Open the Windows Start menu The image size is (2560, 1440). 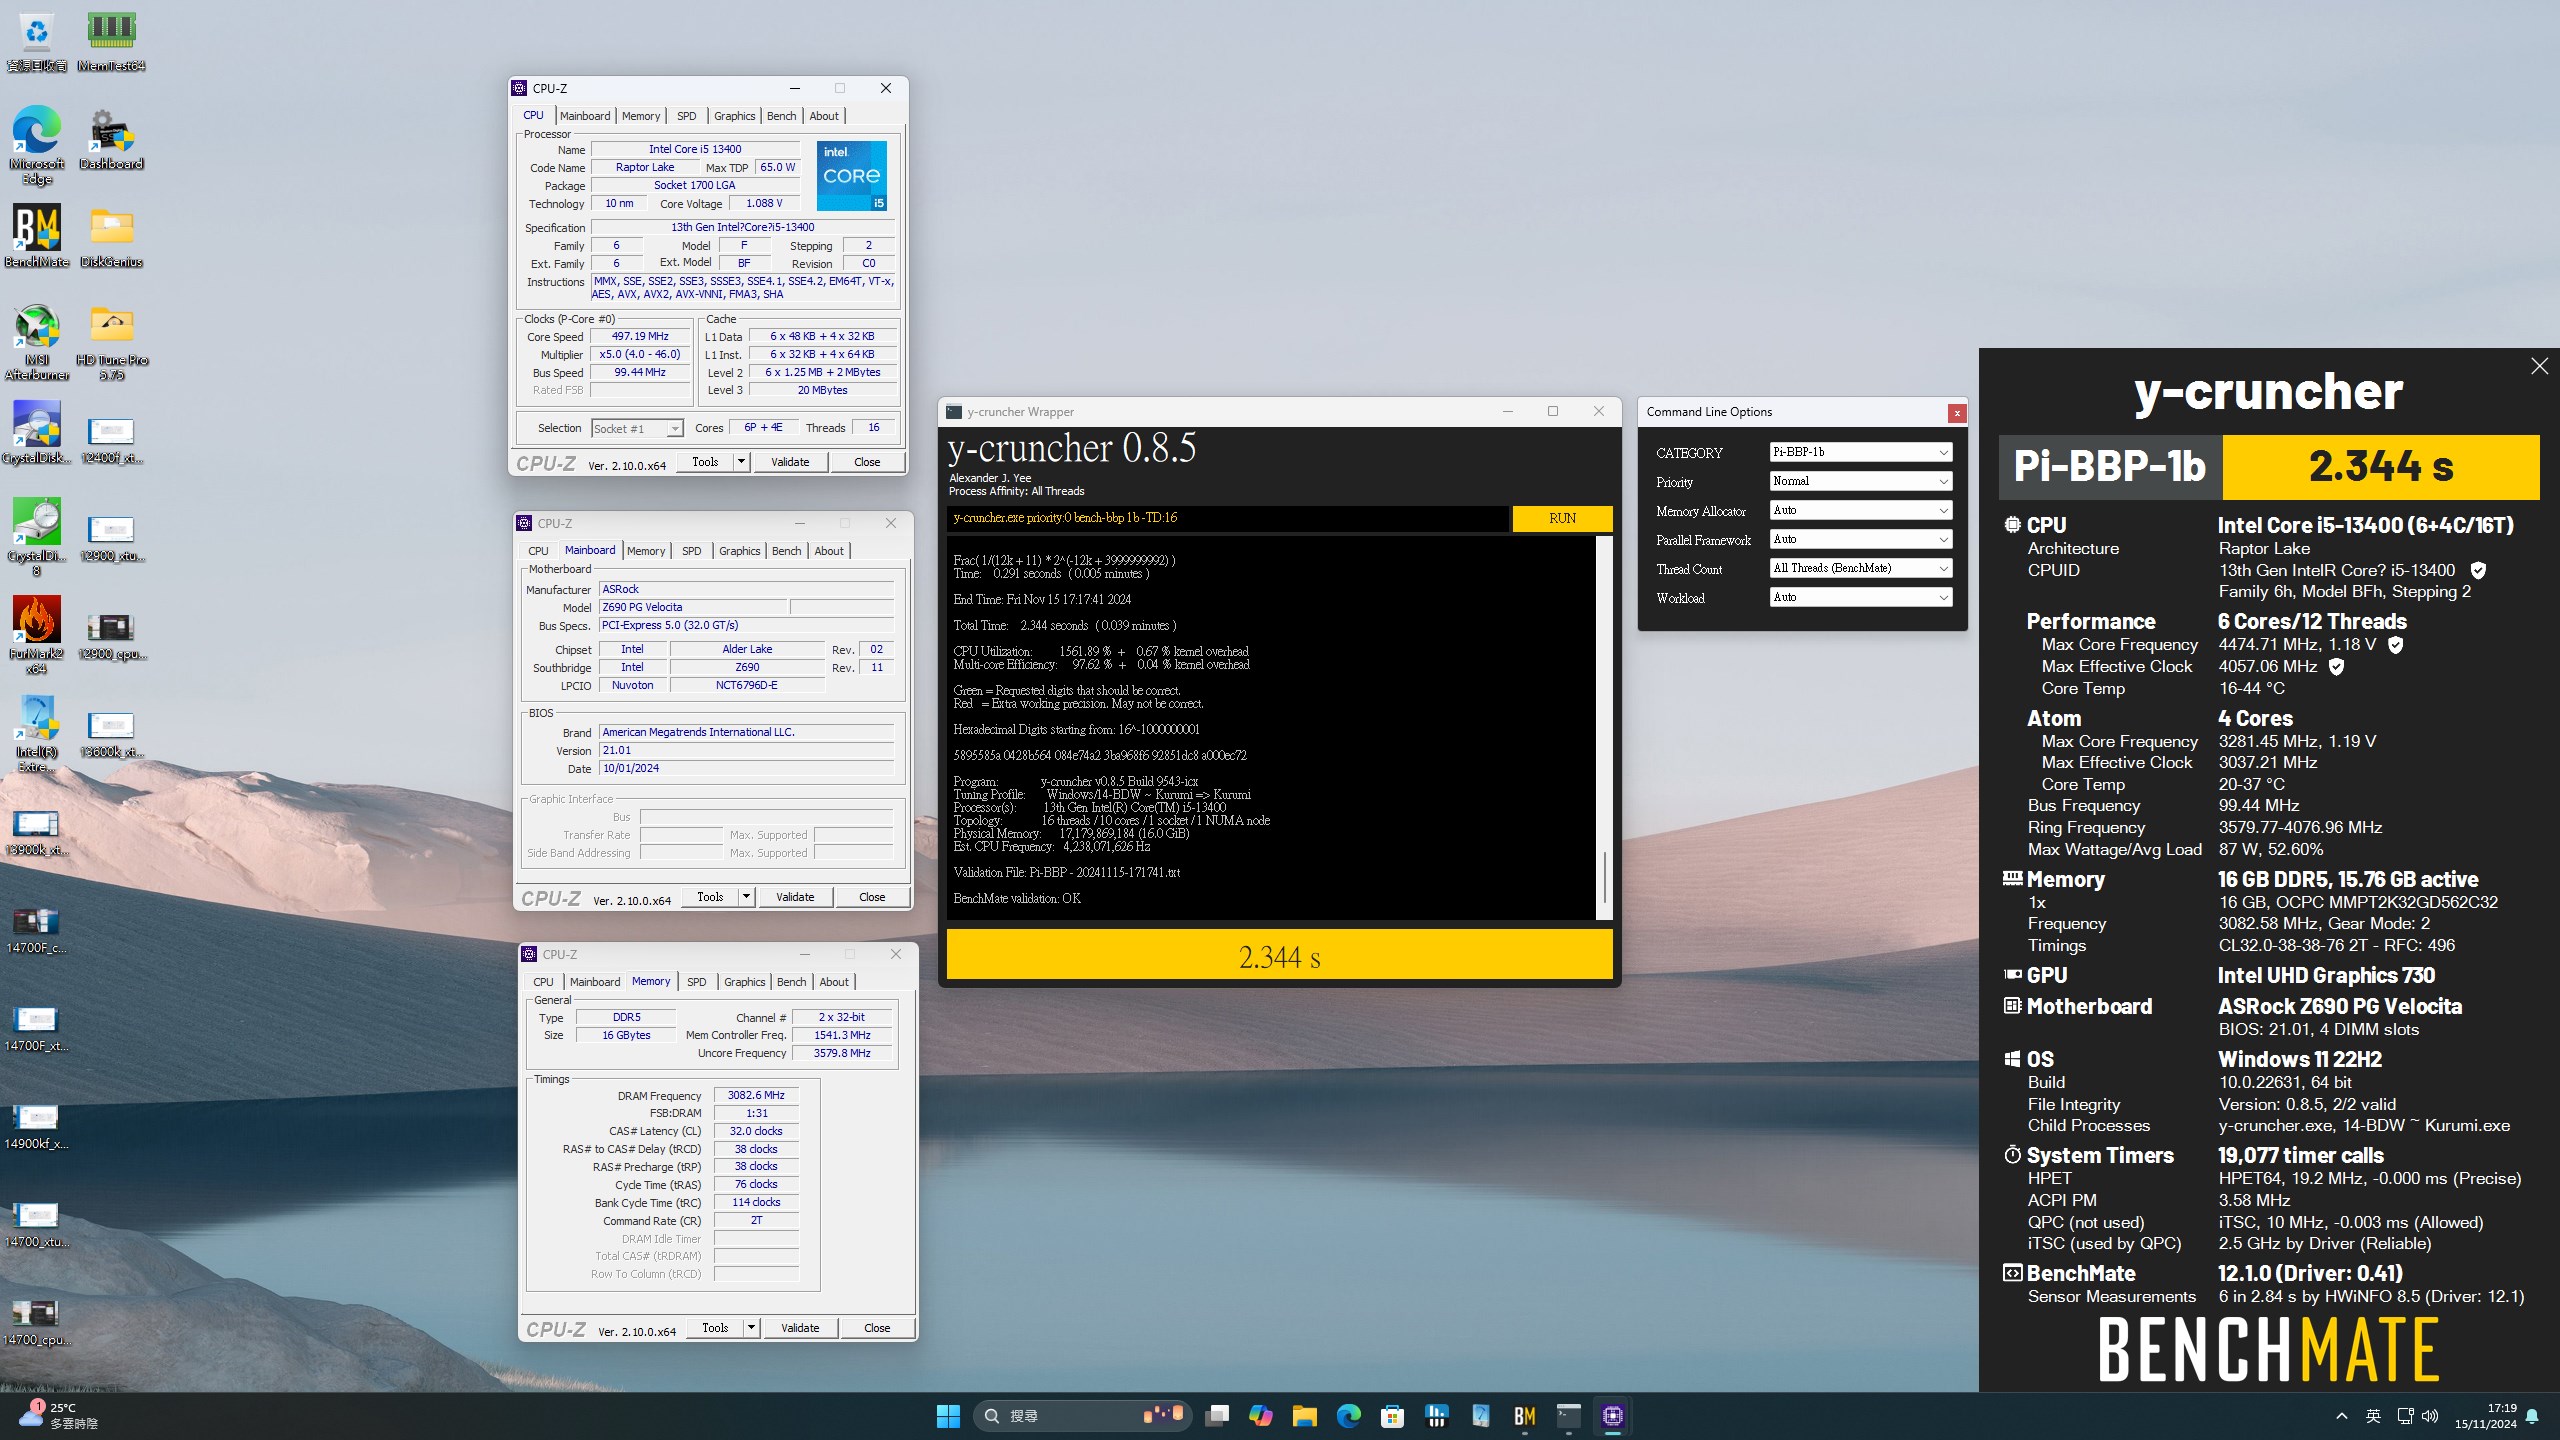click(x=948, y=1415)
